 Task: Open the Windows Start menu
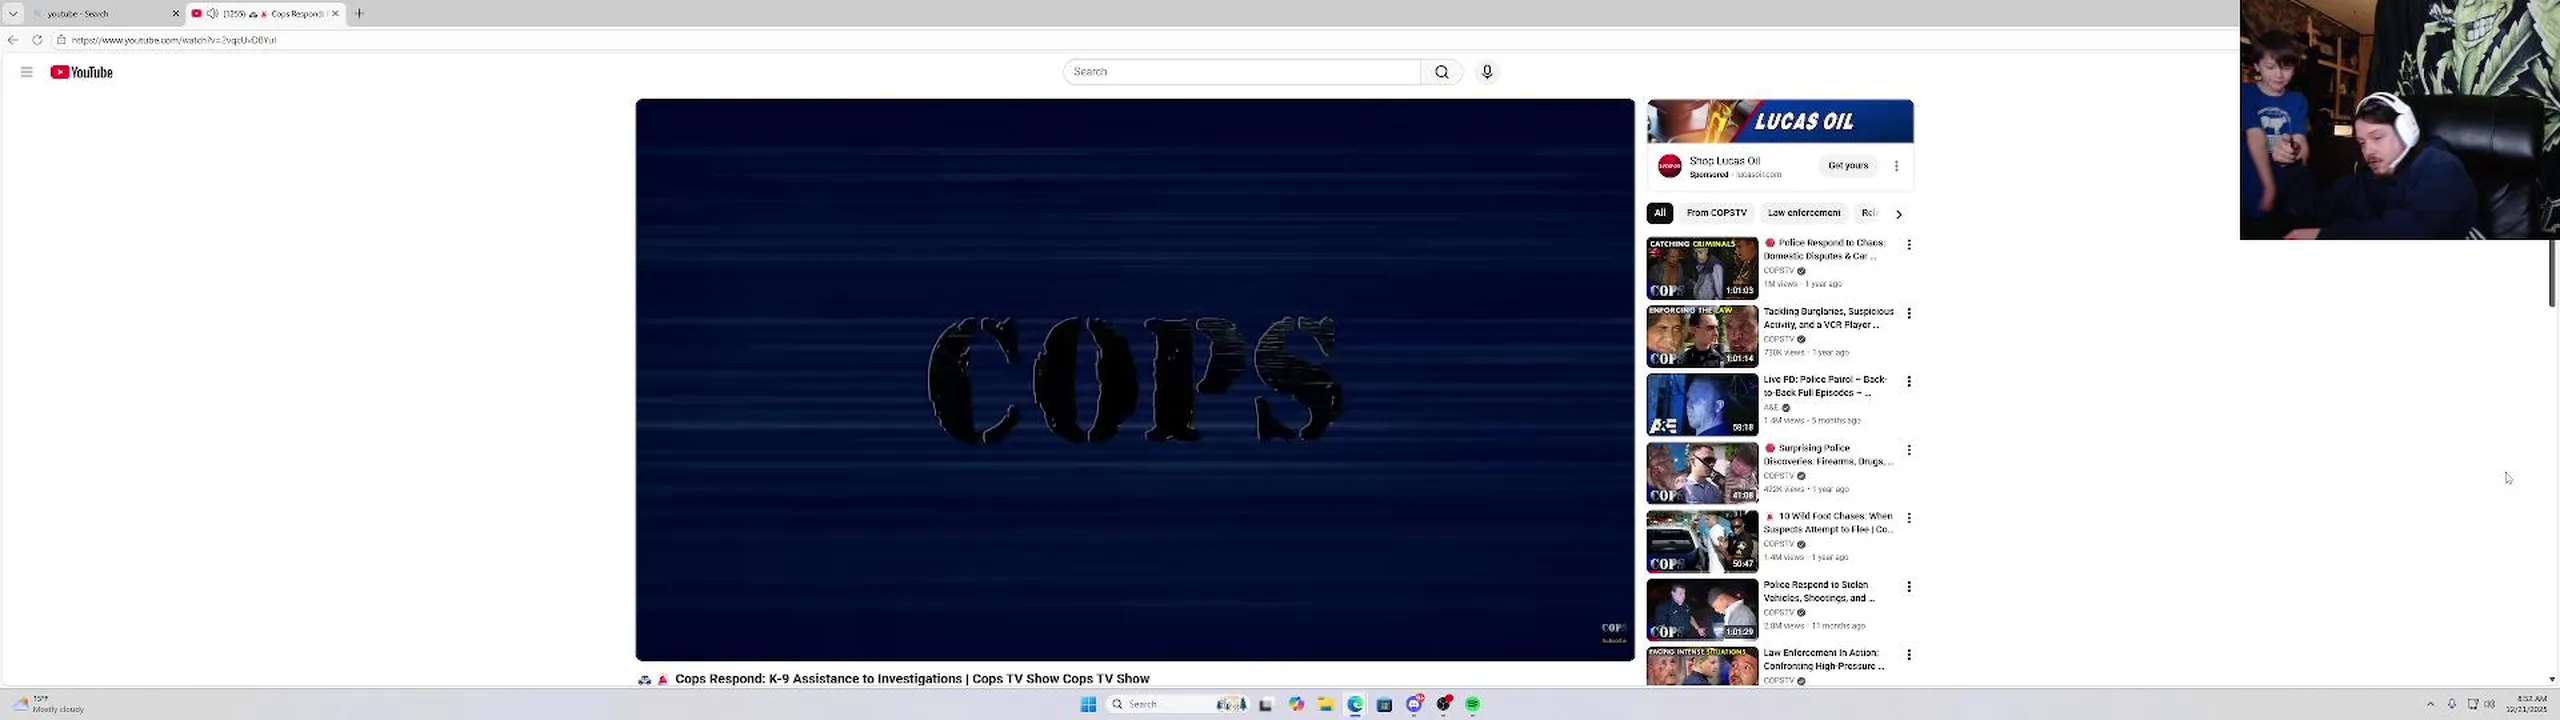coord(1088,705)
